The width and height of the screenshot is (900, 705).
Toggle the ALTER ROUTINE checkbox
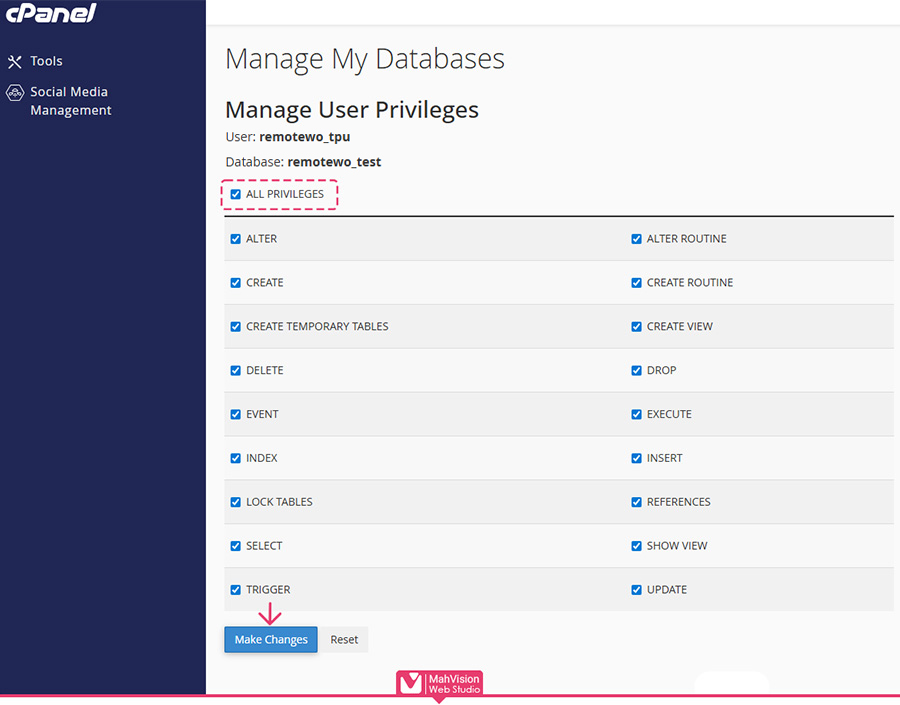[x=636, y=239]
